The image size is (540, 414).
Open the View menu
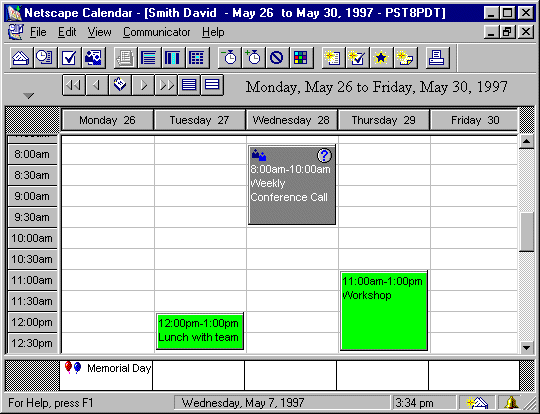pos(99,32)
